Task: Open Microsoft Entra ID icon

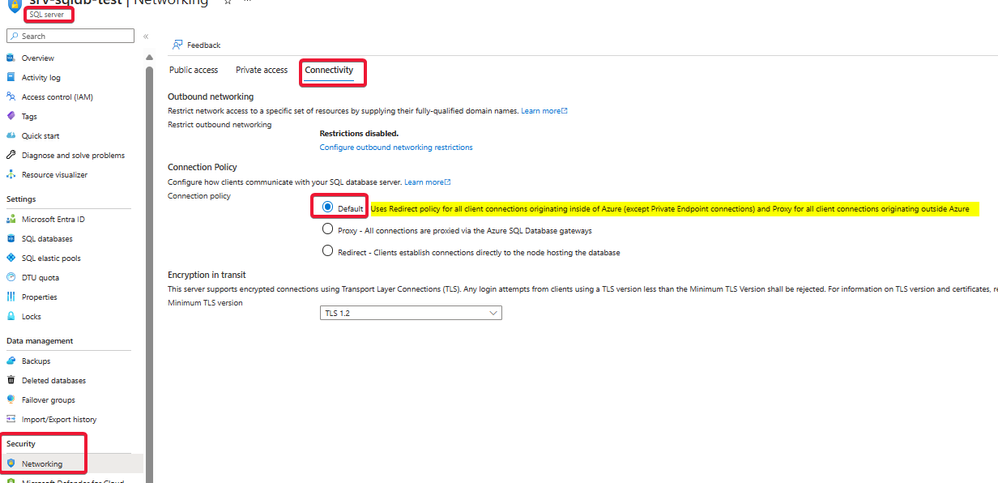Action: (10, 220)
